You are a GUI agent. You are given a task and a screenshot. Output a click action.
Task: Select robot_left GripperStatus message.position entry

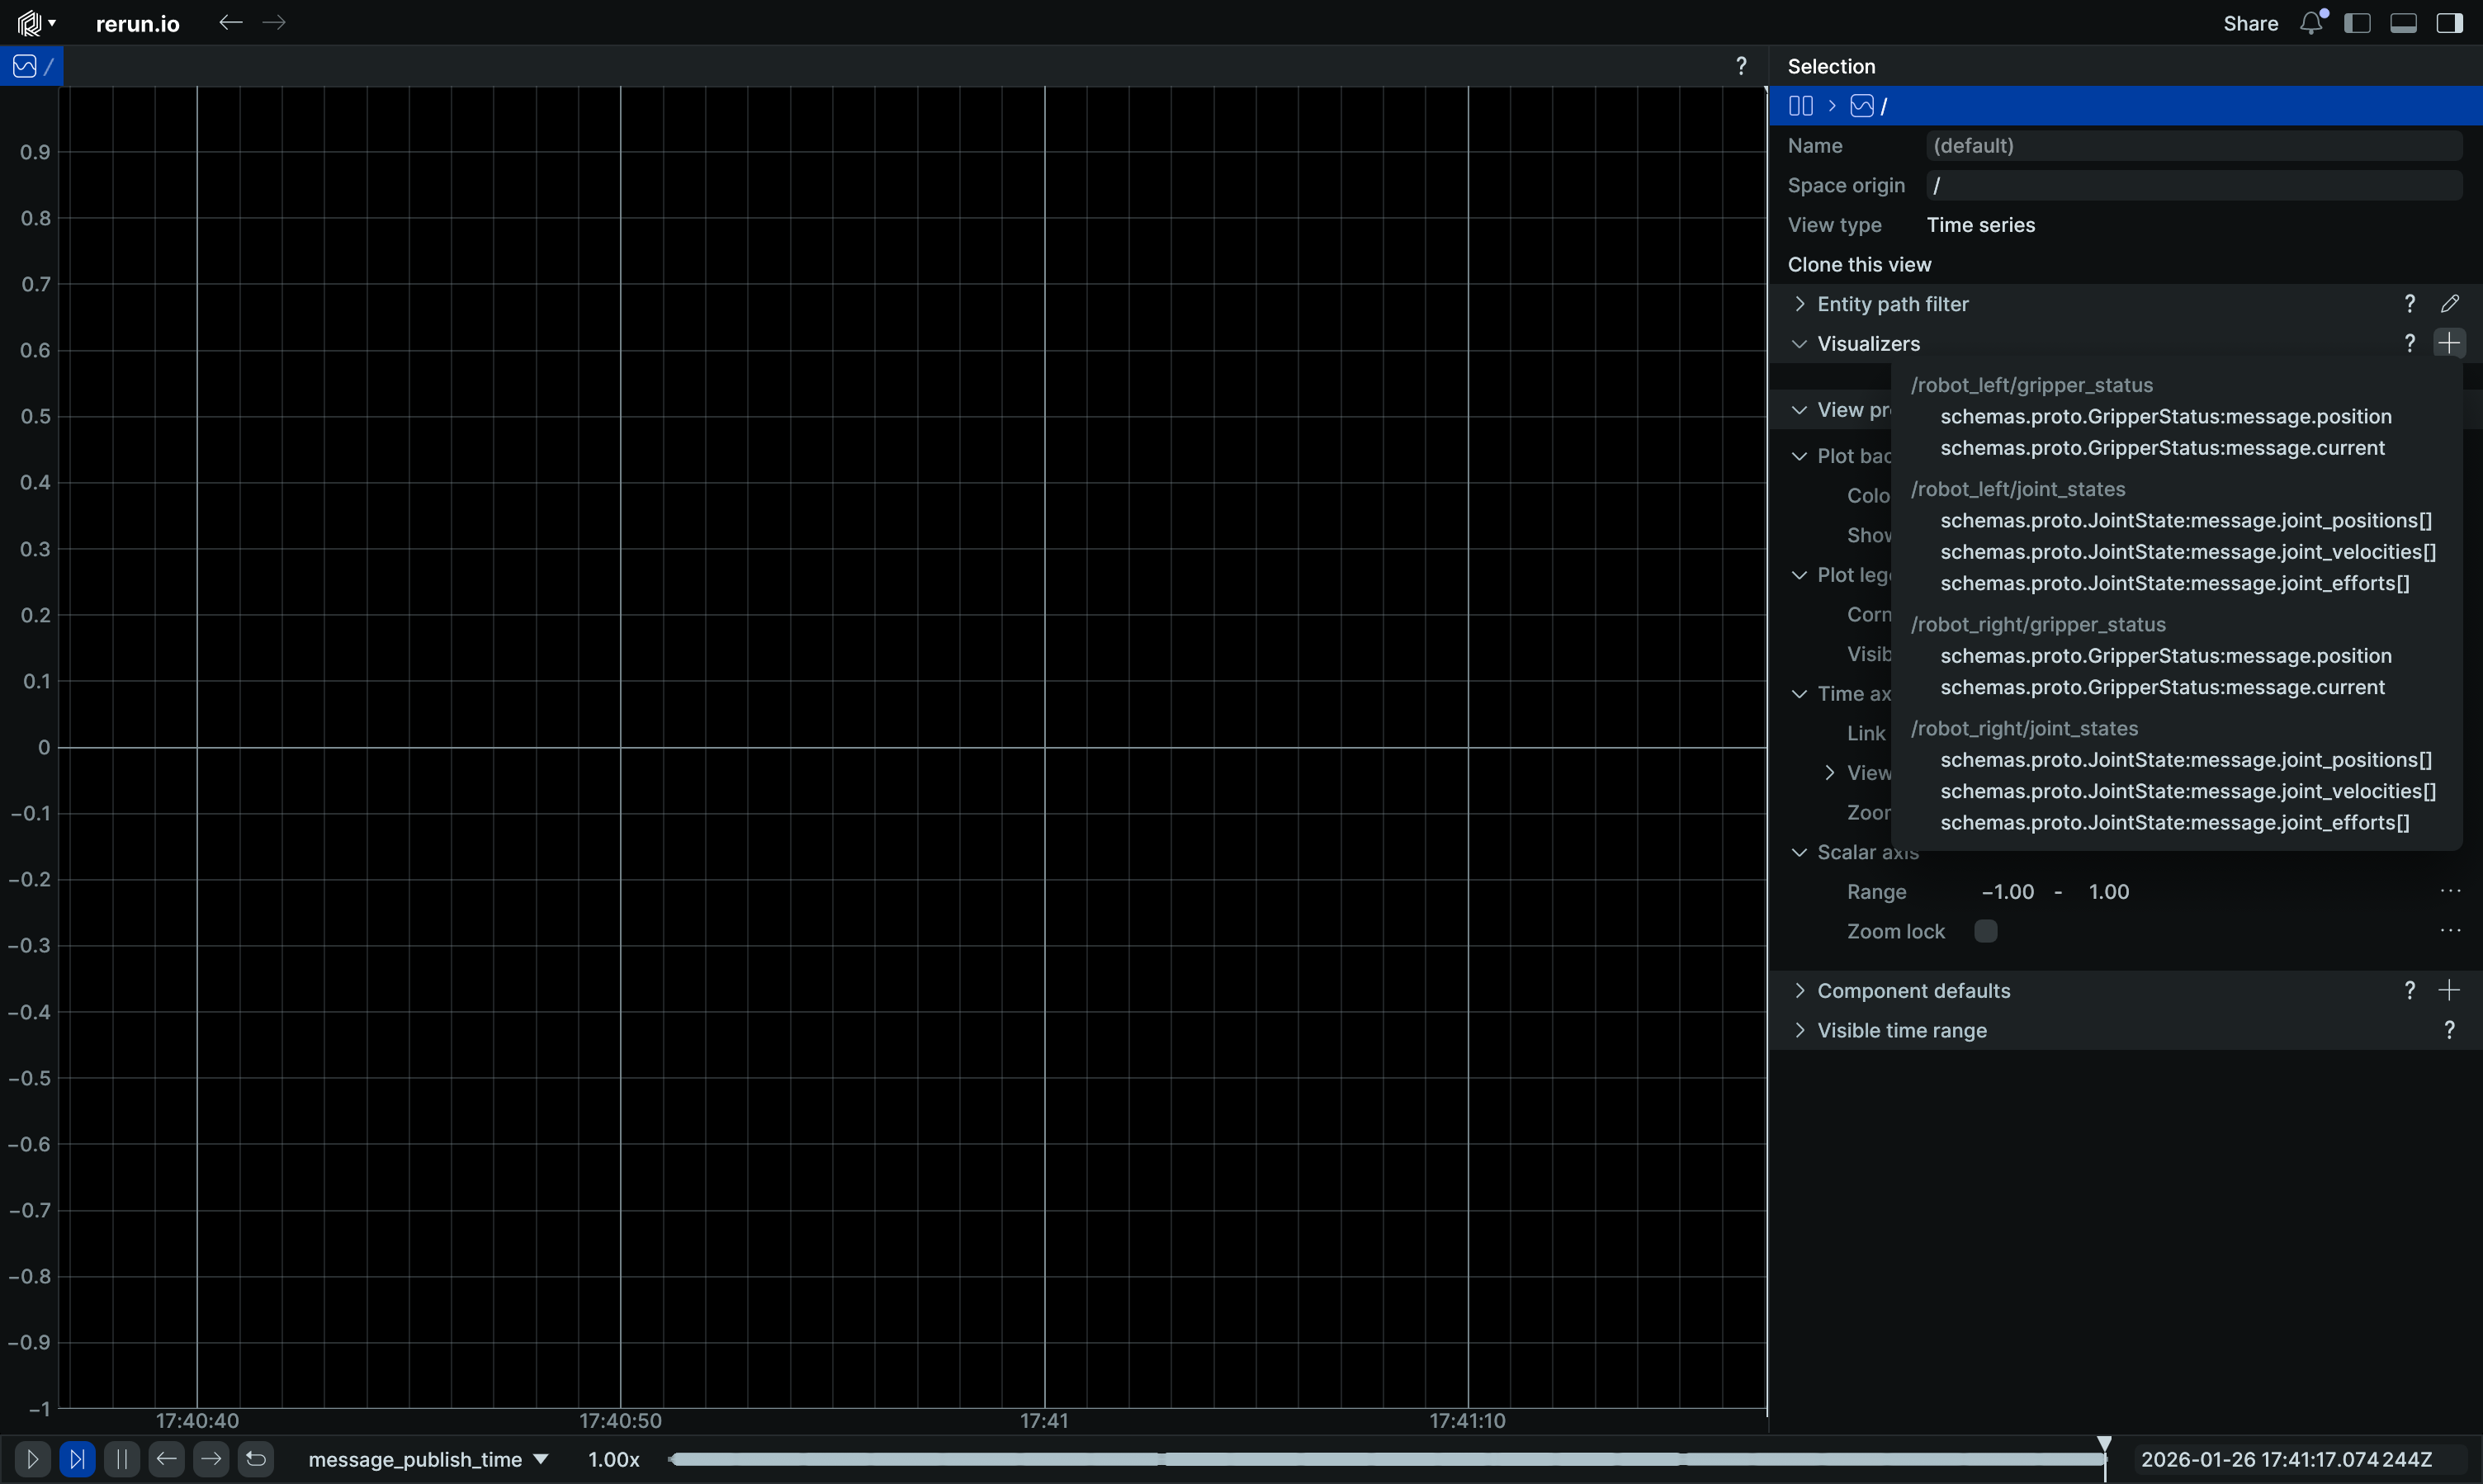(2166, 416)
